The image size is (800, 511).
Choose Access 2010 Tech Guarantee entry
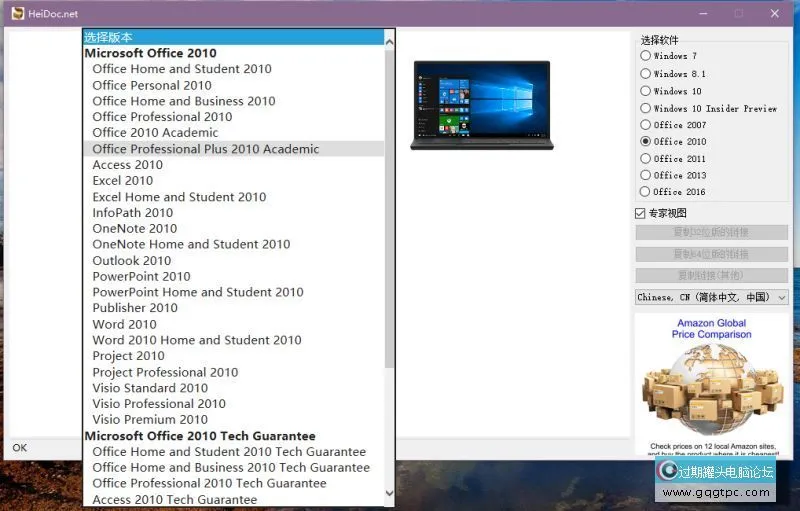175,500
